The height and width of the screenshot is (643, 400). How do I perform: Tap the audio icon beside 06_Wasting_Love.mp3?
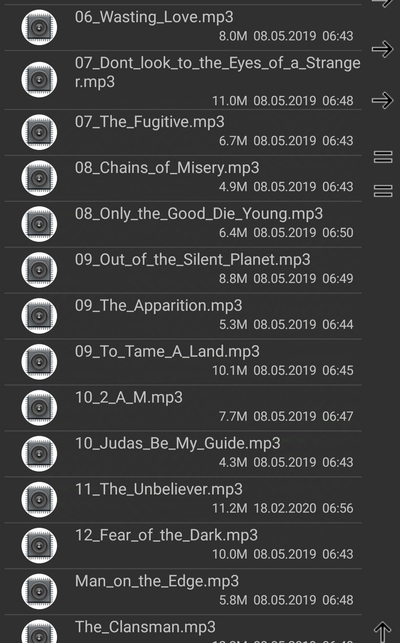pyautogui.click(x=39, y=27)
